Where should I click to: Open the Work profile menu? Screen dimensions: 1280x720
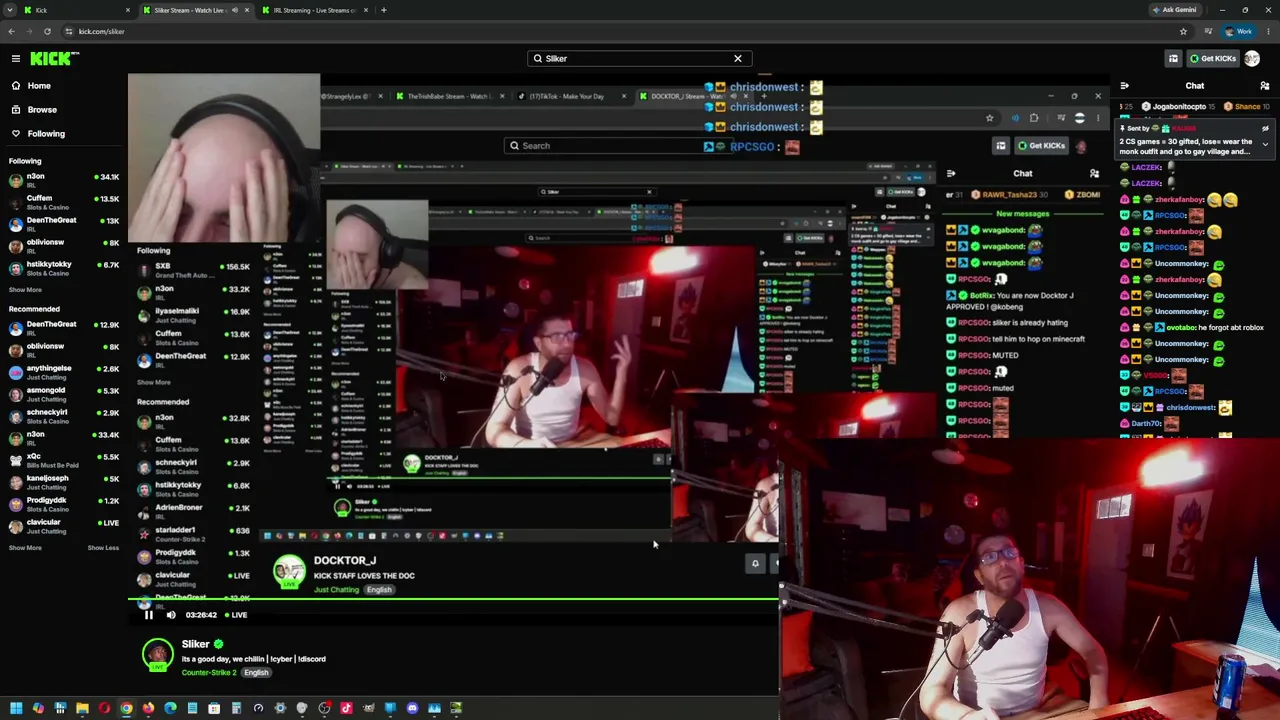click(x=1239, y=31)
